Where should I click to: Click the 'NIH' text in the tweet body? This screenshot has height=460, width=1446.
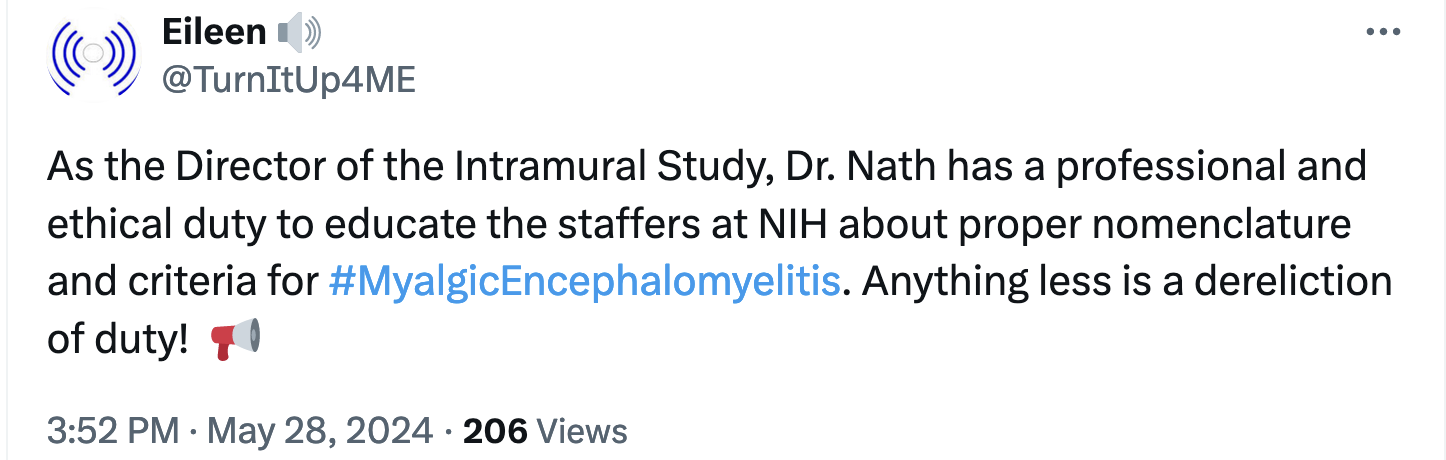pos(785,224)
